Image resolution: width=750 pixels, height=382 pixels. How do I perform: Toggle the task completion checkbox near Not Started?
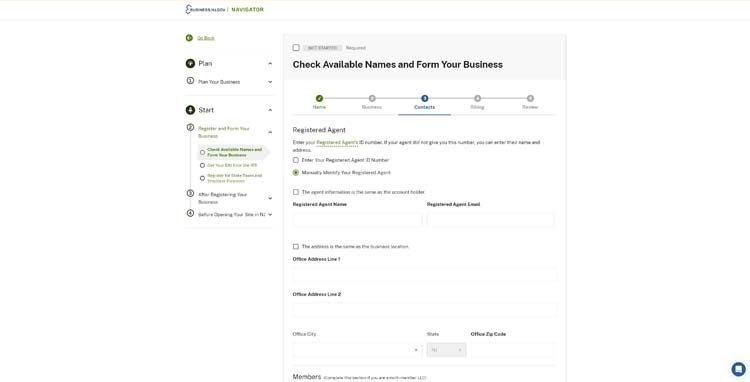tap(296, 48)
